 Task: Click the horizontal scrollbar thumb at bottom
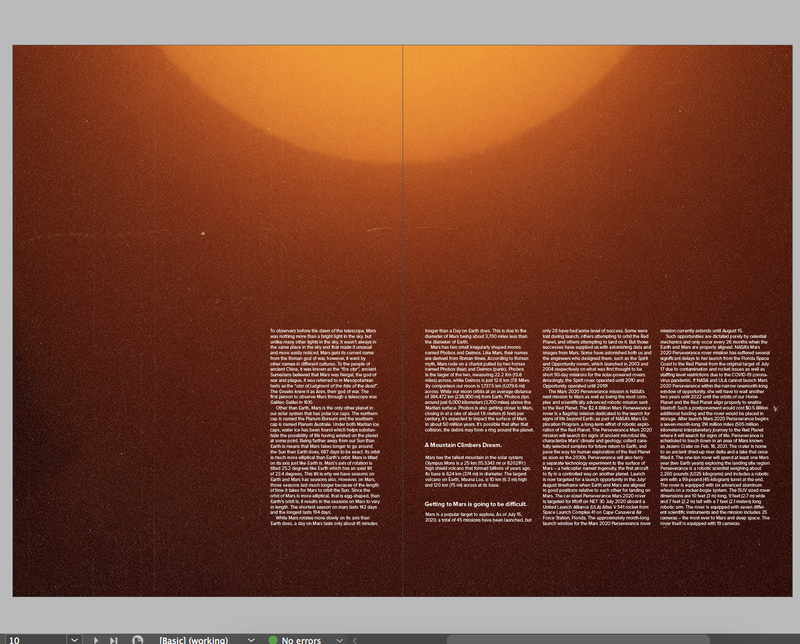point(578,640)
